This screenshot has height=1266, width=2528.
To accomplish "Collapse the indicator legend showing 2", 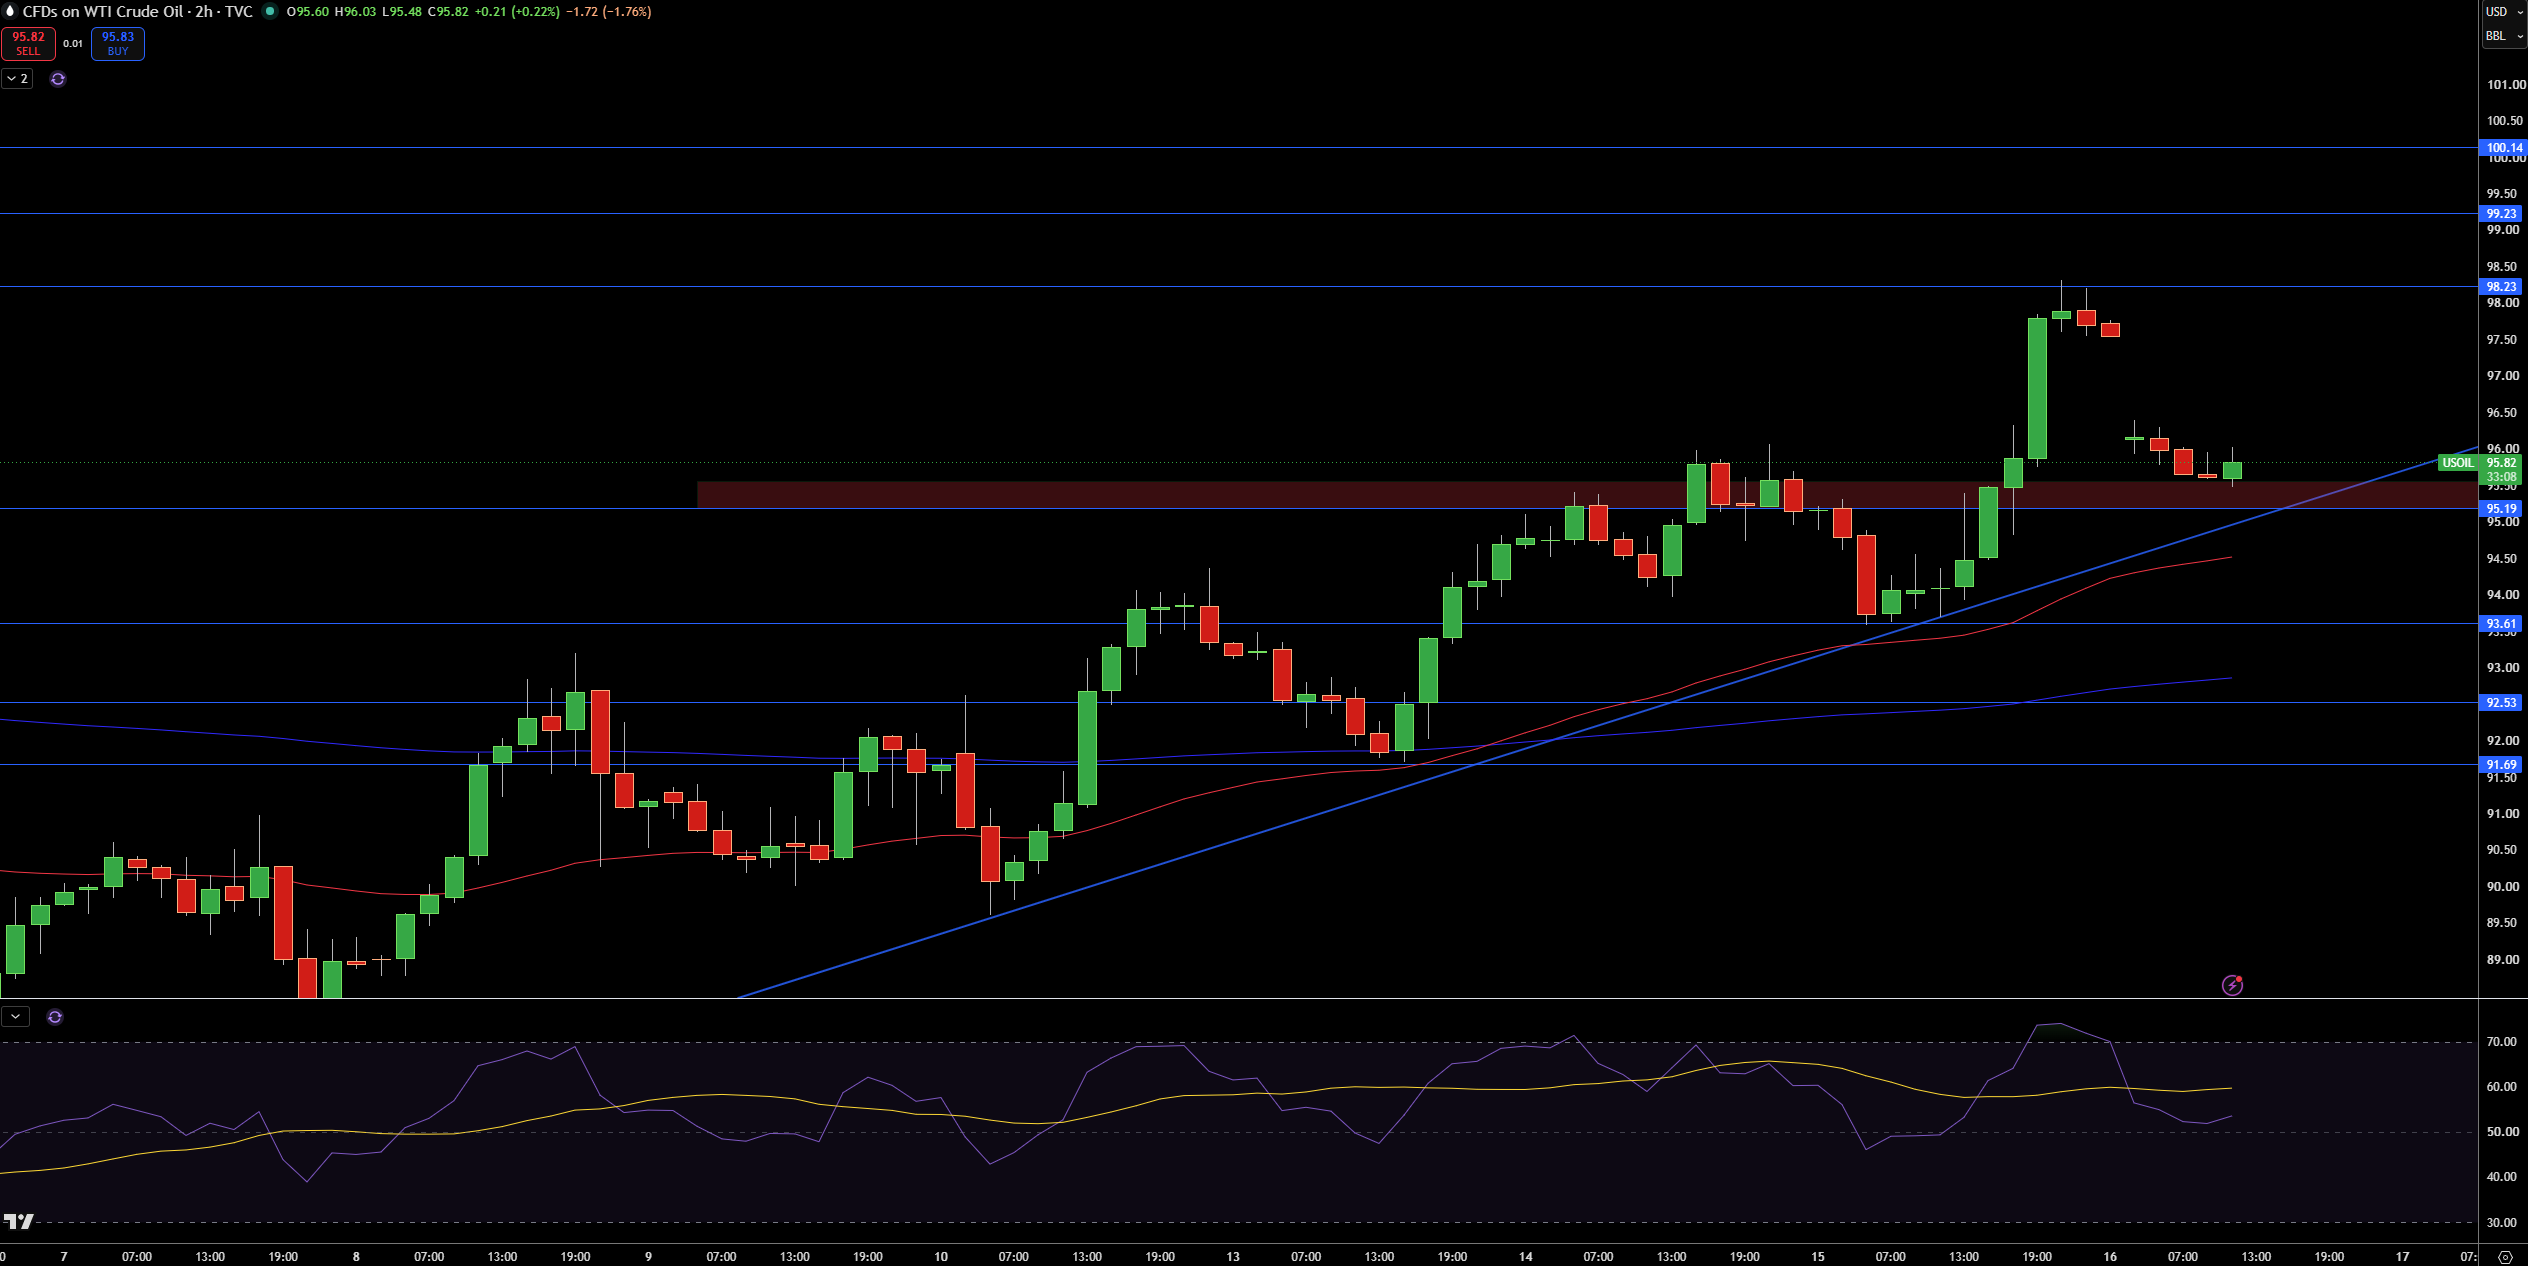I will click(x=17, y=78).
